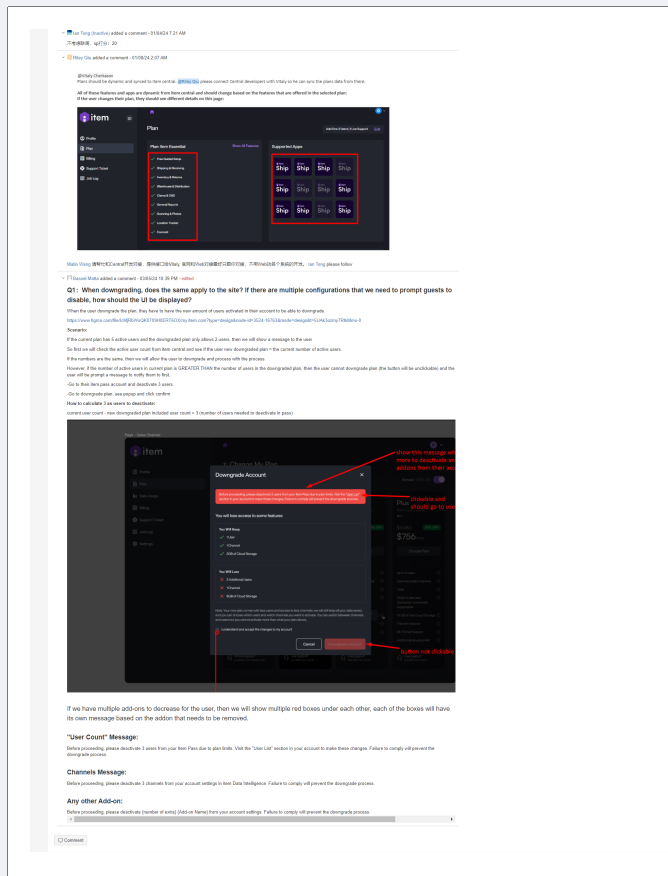The image size is (668, 876).
Task: Click the Comment button at the bottom
Action: pyautogui.click(x=71, y=840)
